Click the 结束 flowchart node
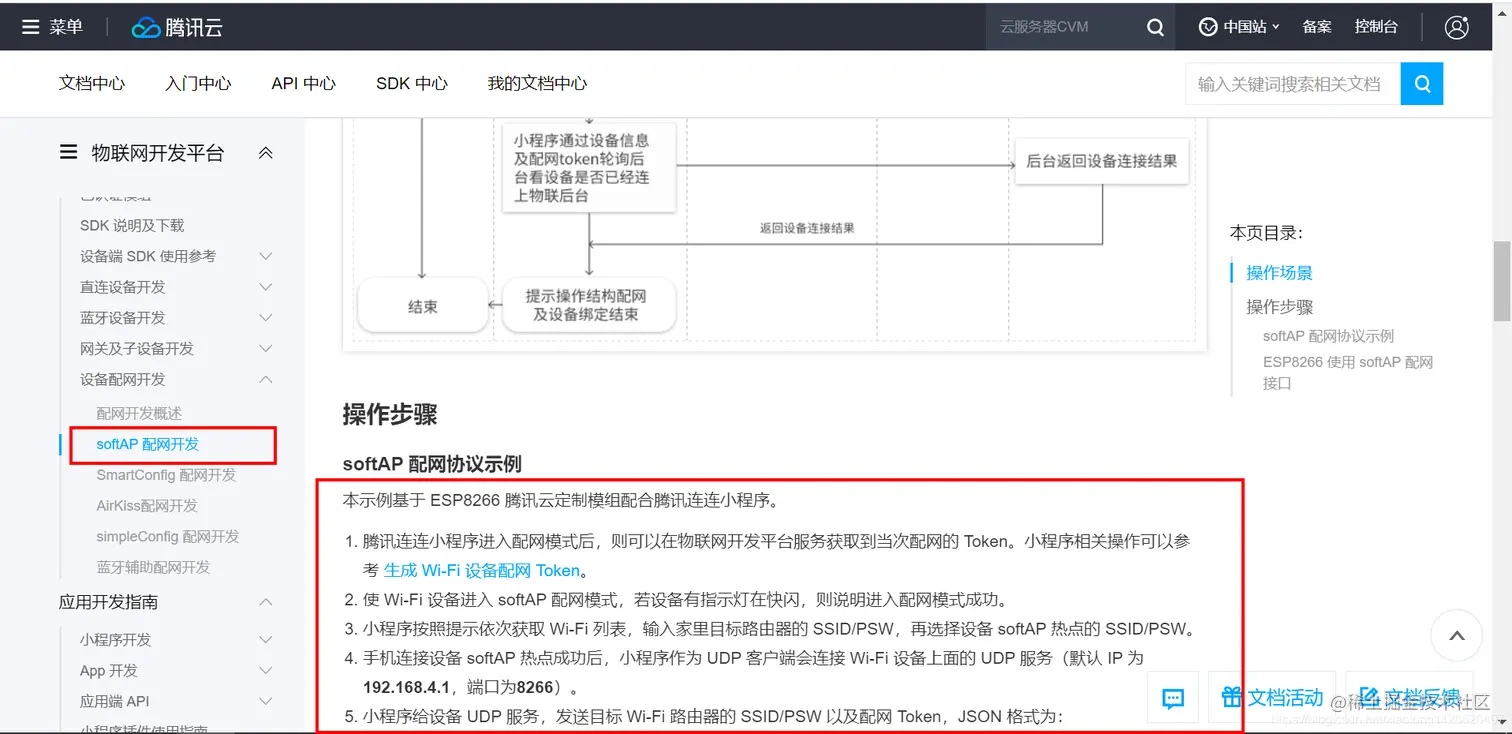The image size is (1512, 734). (x=423, y=307)
